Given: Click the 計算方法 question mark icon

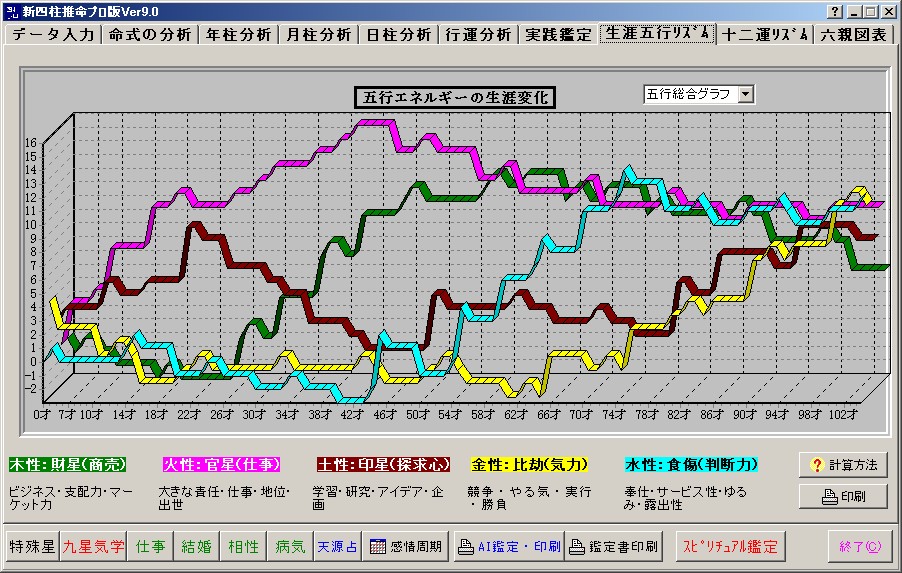Looking at the screenshot, I should [816, 465].
